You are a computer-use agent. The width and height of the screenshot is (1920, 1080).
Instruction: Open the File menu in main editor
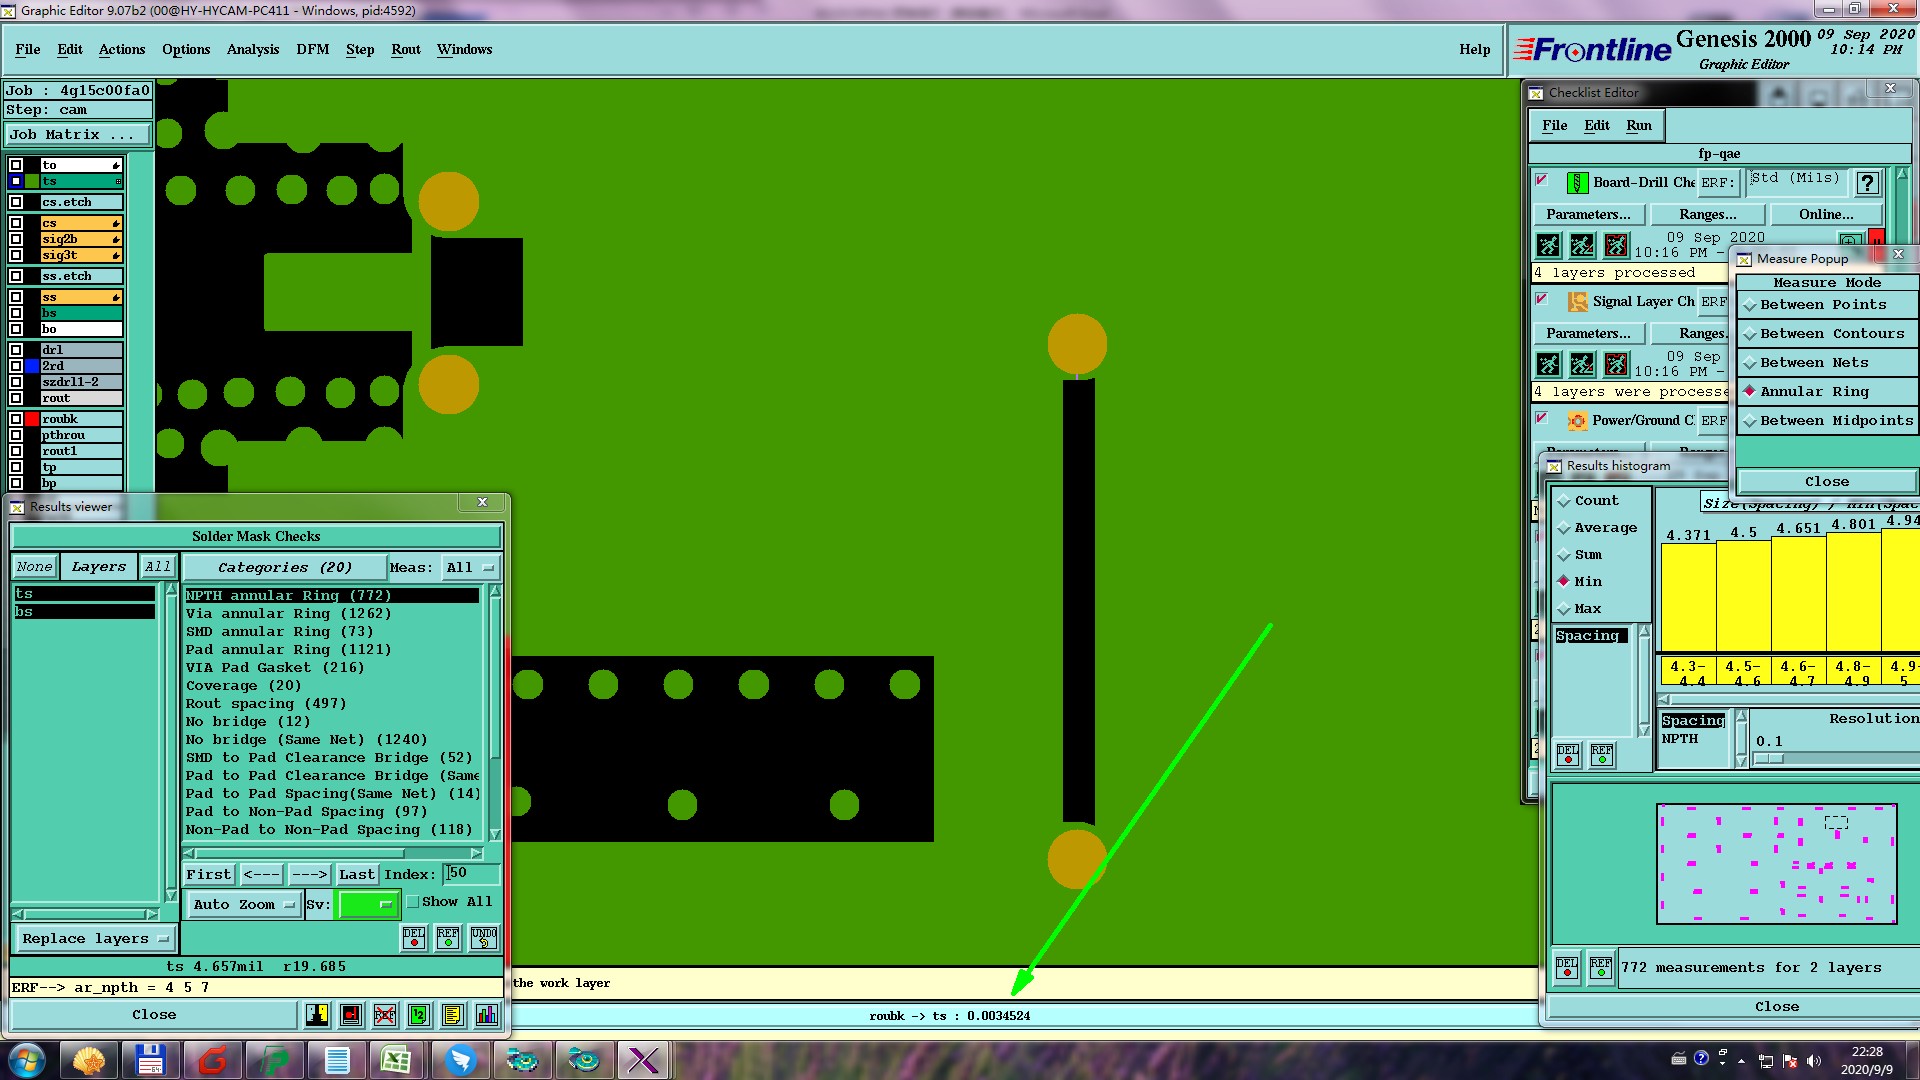[x=28, y=50]
